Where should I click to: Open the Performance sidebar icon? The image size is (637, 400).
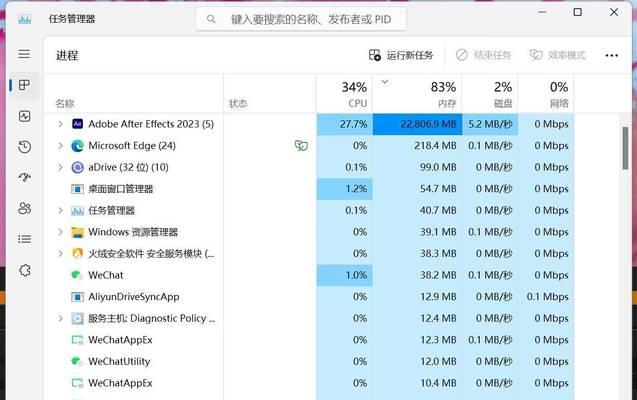24,116
